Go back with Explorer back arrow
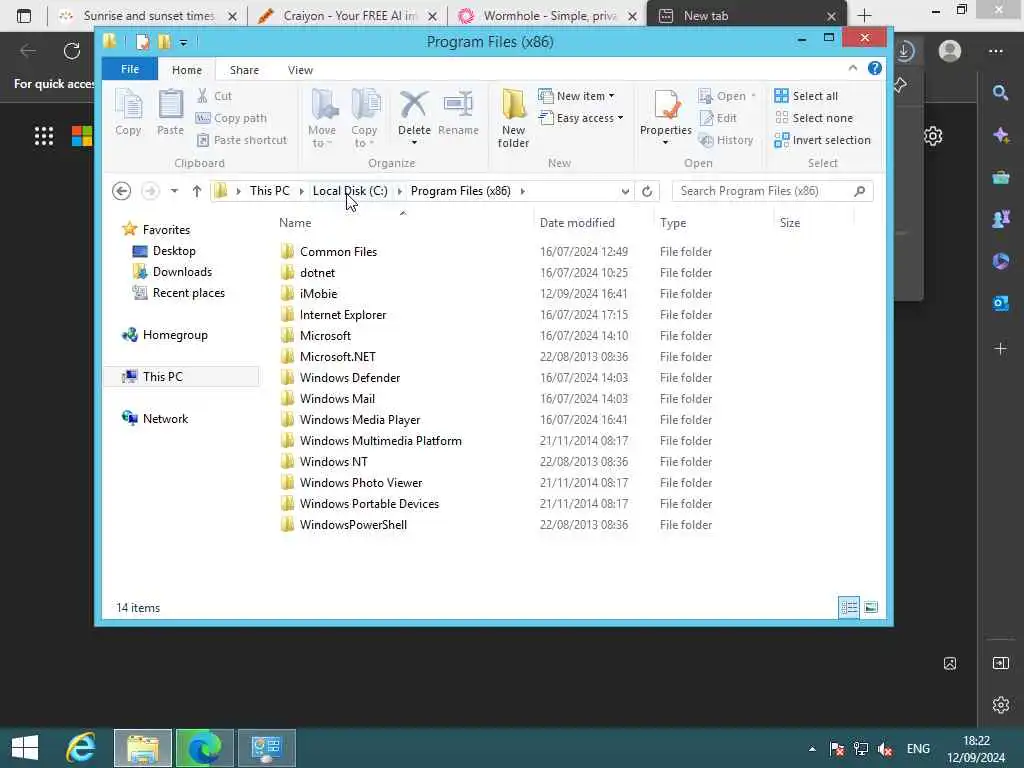The width and height of the screenshot is (1024, 768). click(x=121, y=191)
